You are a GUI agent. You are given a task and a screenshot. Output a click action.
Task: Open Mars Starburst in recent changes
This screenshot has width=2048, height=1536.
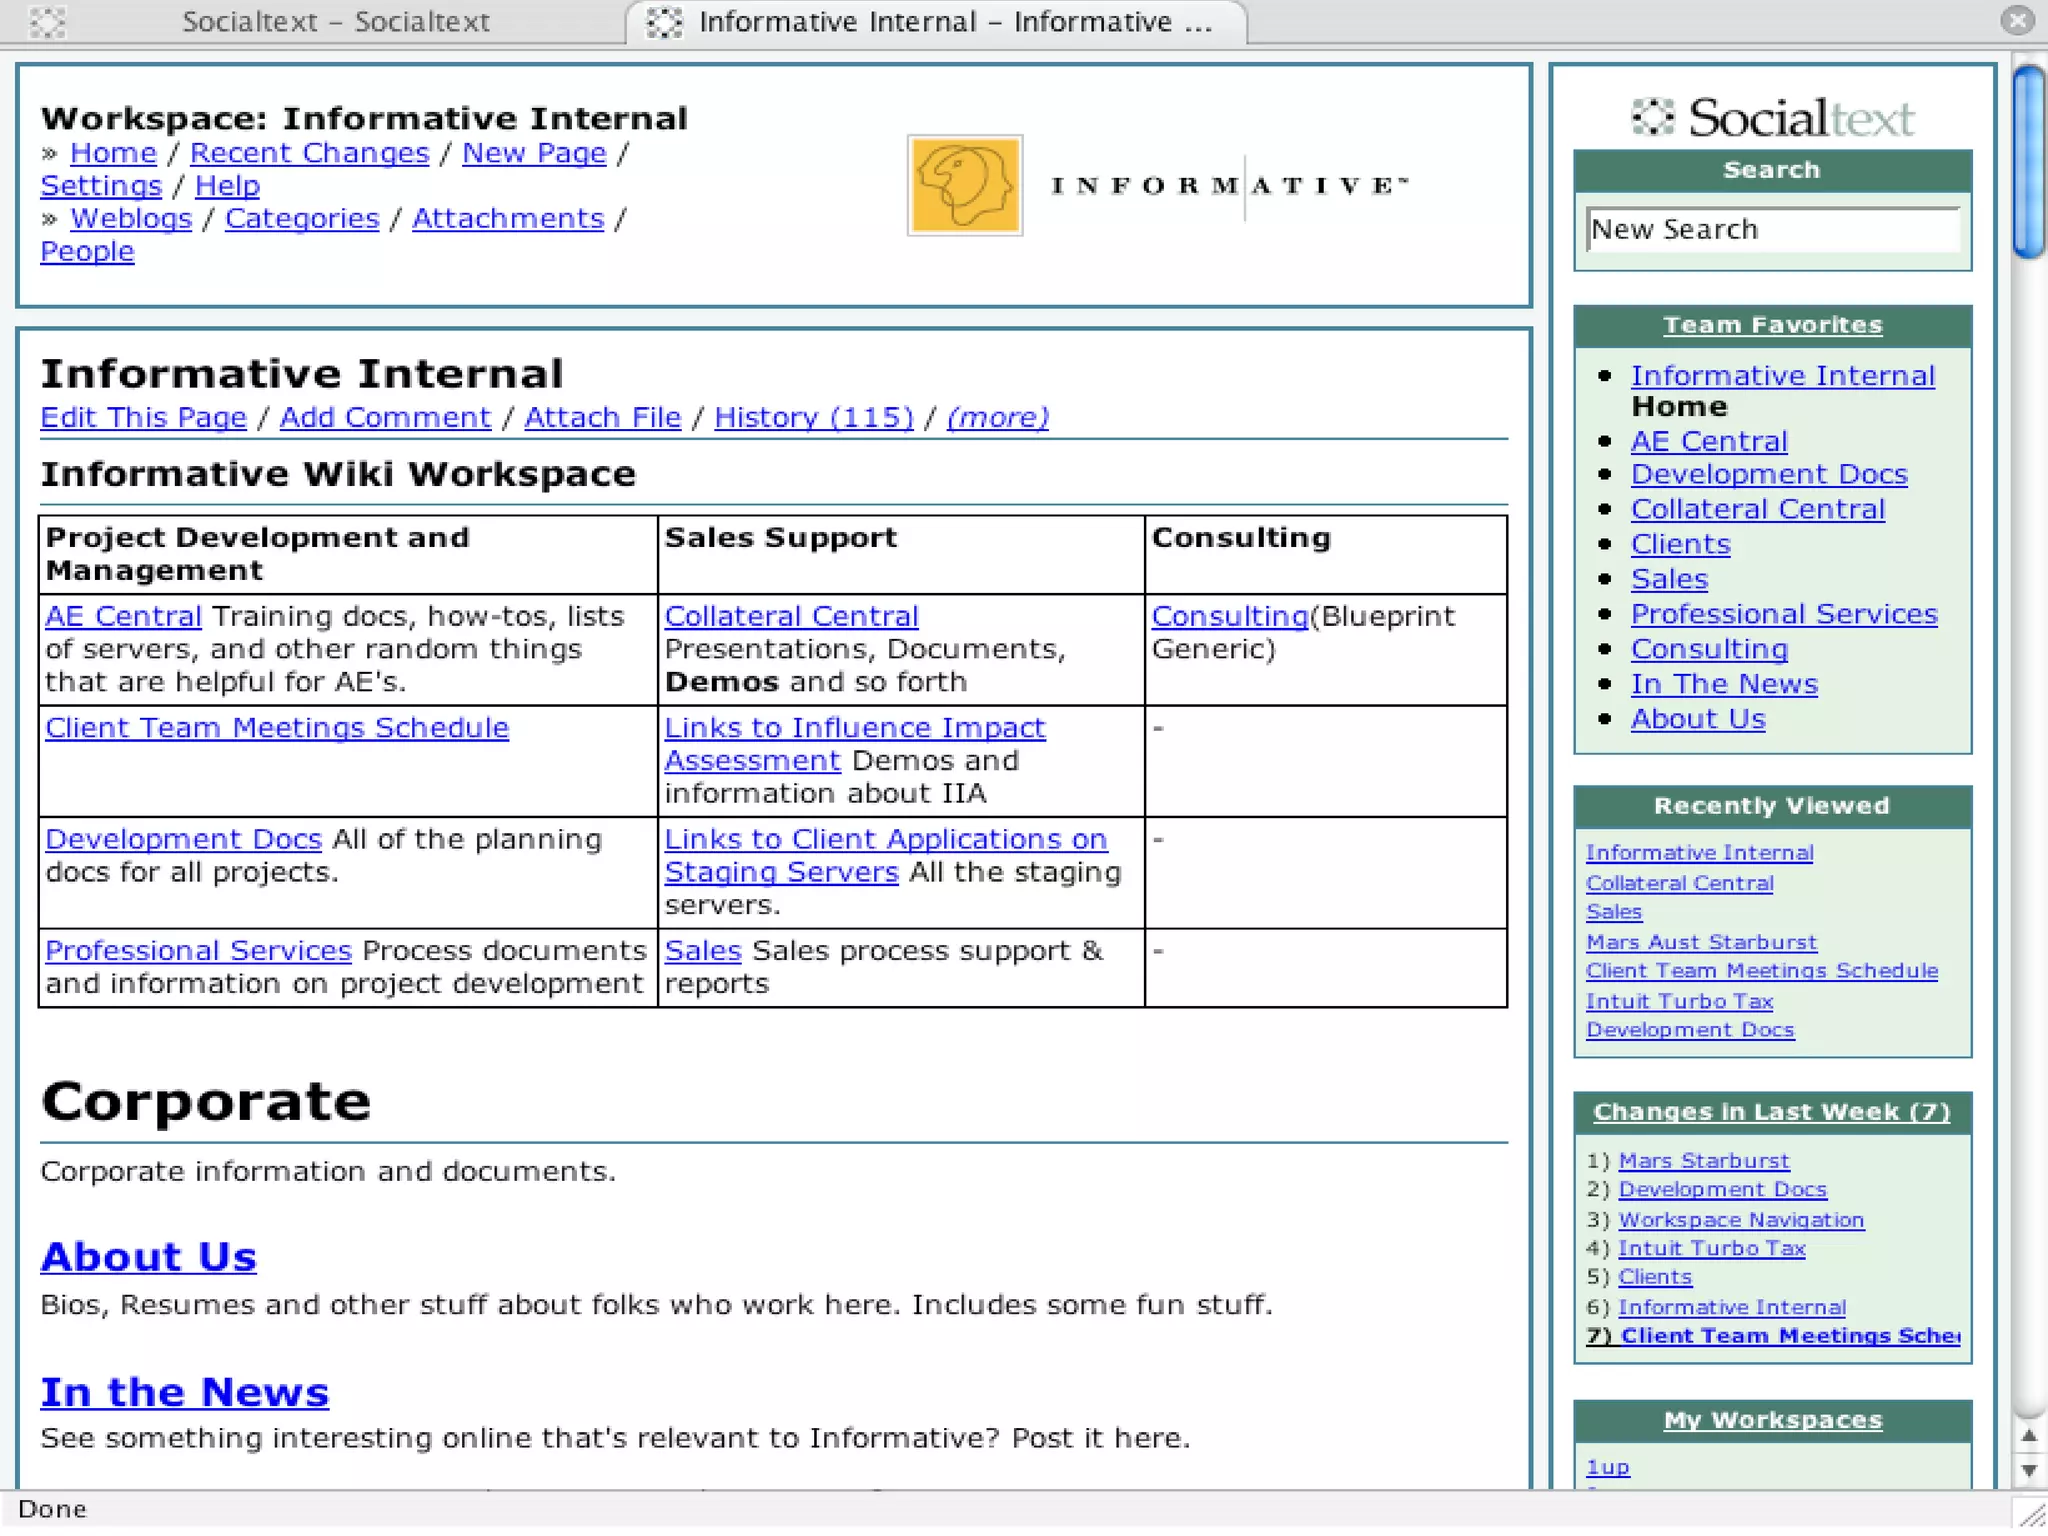coord(1703,1161)
